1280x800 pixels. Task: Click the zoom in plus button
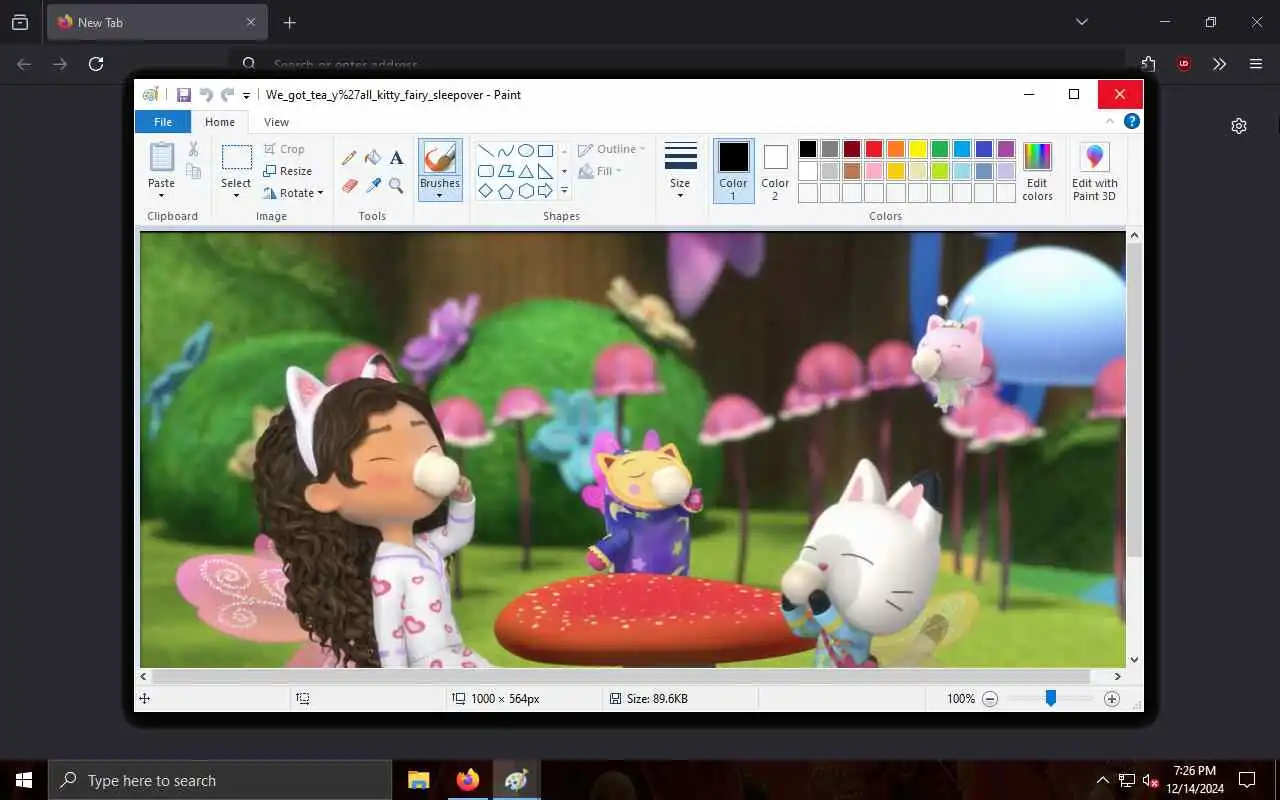[1112, 699]
